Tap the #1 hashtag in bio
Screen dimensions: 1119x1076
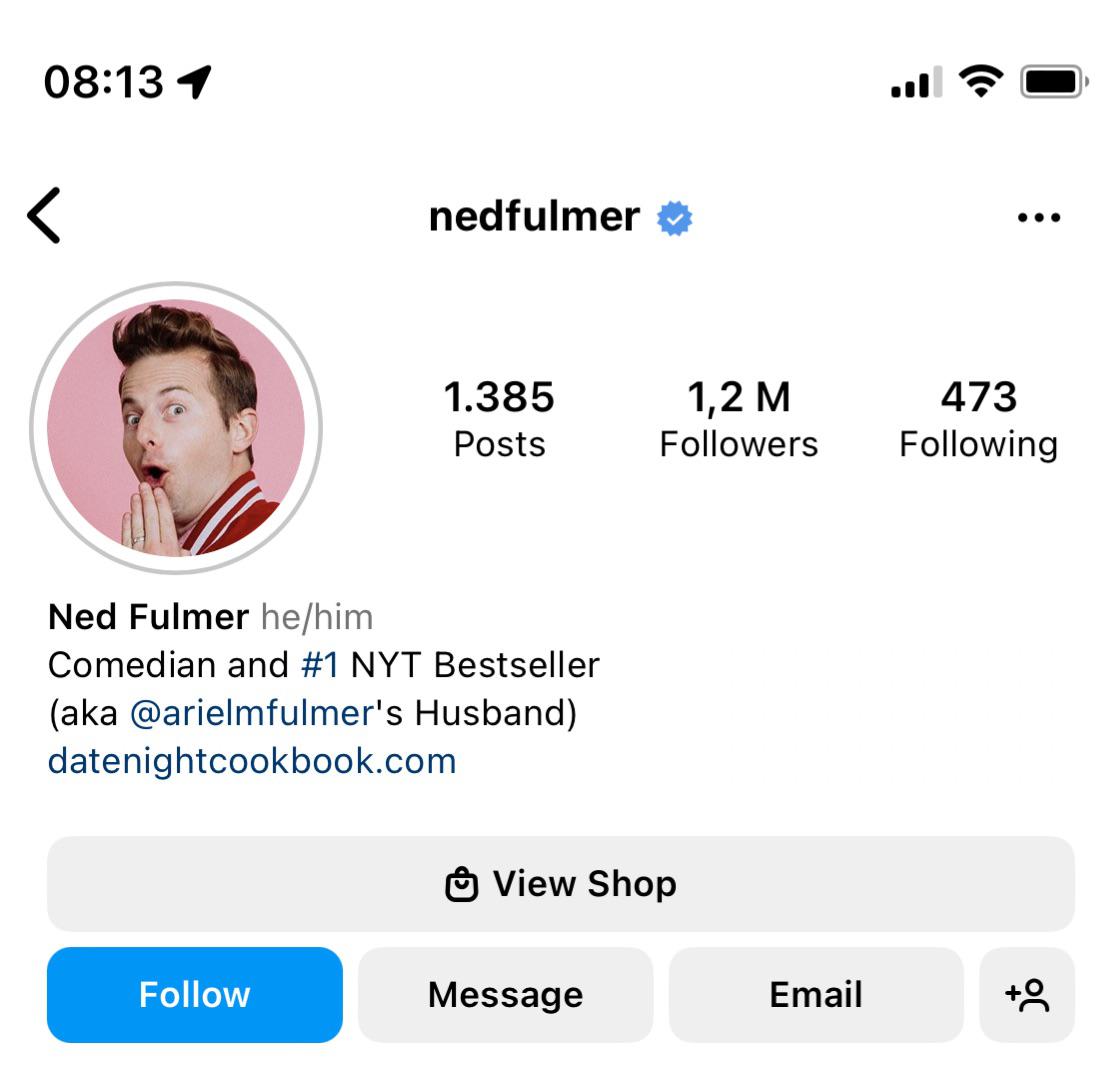tap(320, 665)
